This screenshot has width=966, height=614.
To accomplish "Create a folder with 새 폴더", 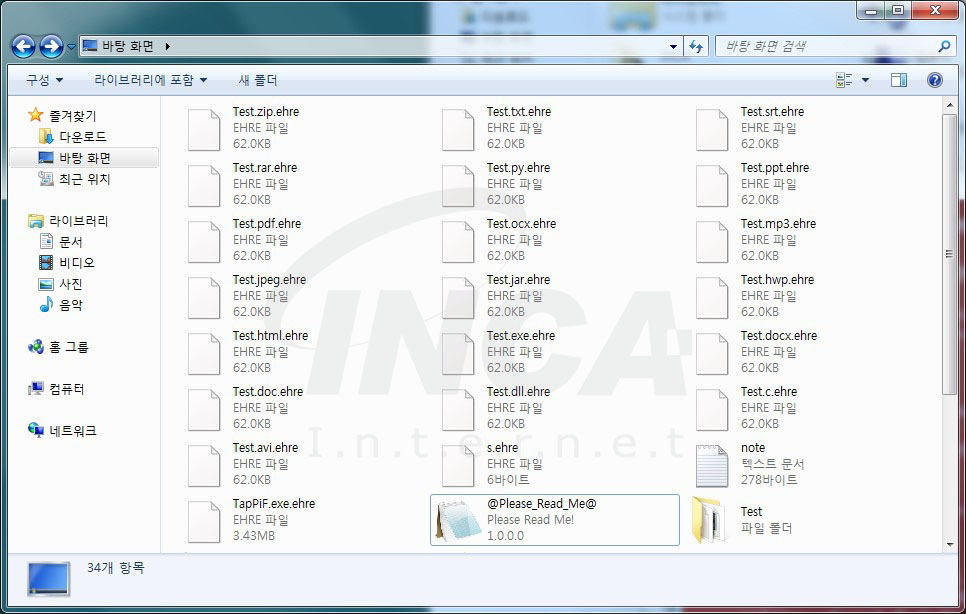I will pos(258,80).
